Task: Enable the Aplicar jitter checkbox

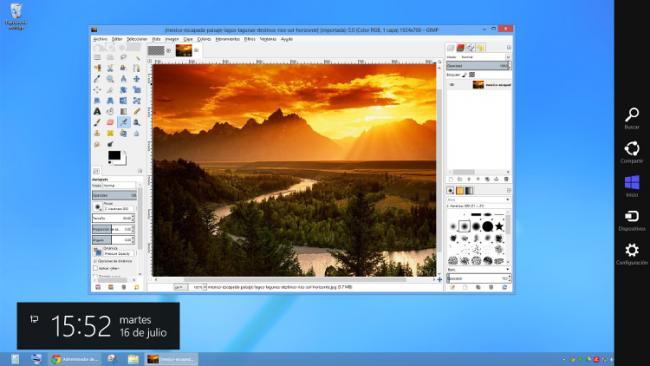Action: coord(96,269)
